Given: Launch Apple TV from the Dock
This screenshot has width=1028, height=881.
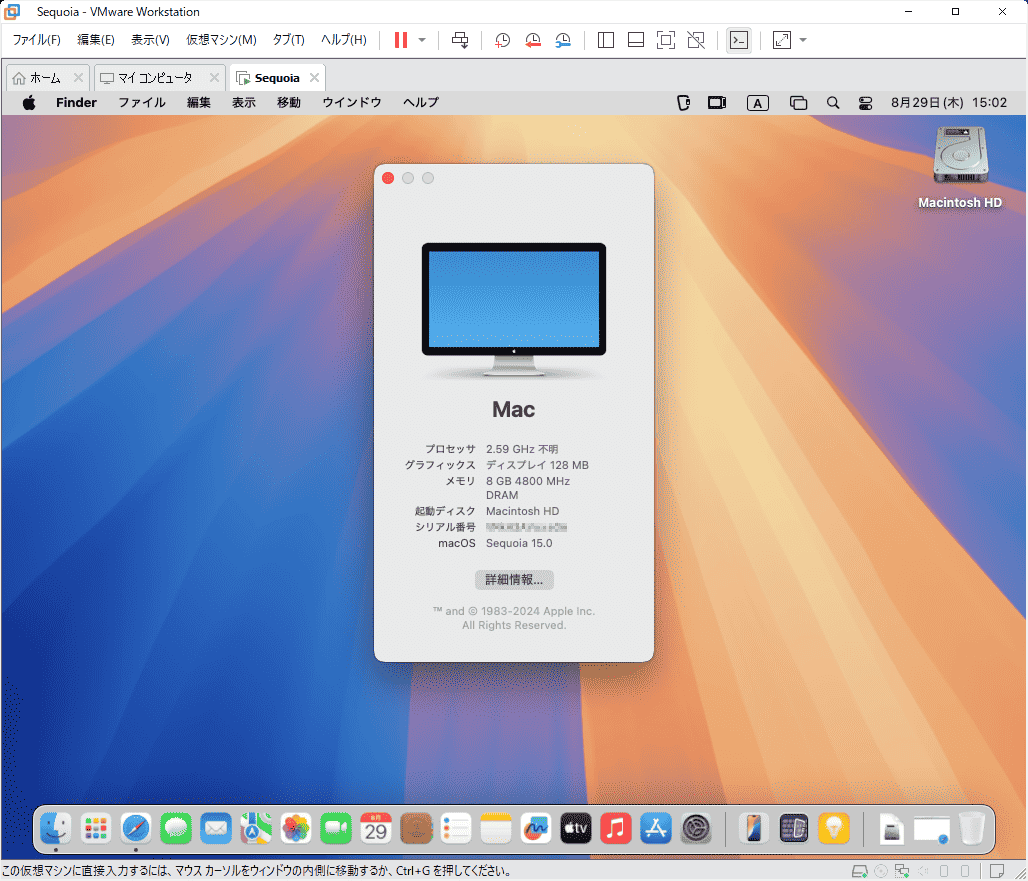Looking at the screenshot, I should pyautogui.click(x=576, y=829).
